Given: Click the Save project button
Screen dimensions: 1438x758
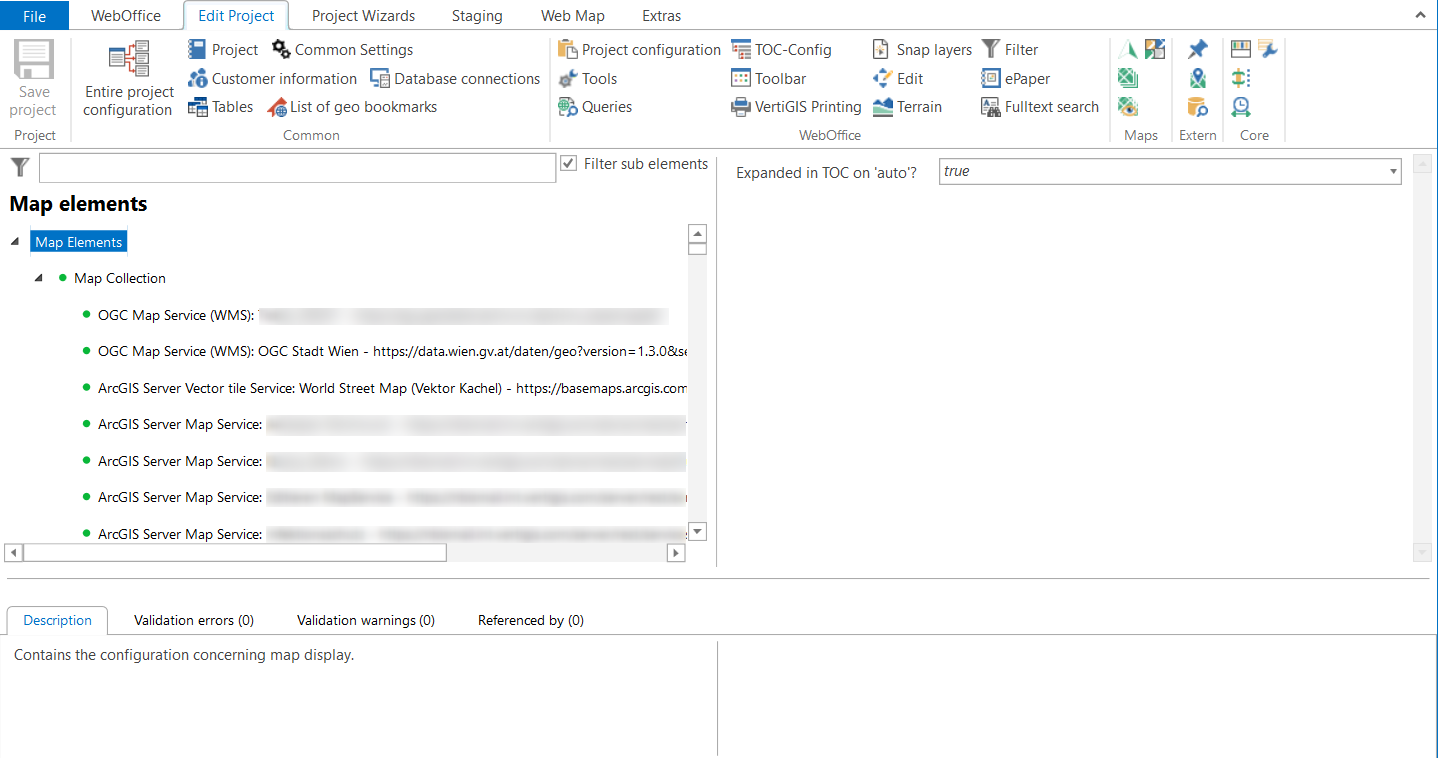Looking at the screenshot, I should click(34, 80).
